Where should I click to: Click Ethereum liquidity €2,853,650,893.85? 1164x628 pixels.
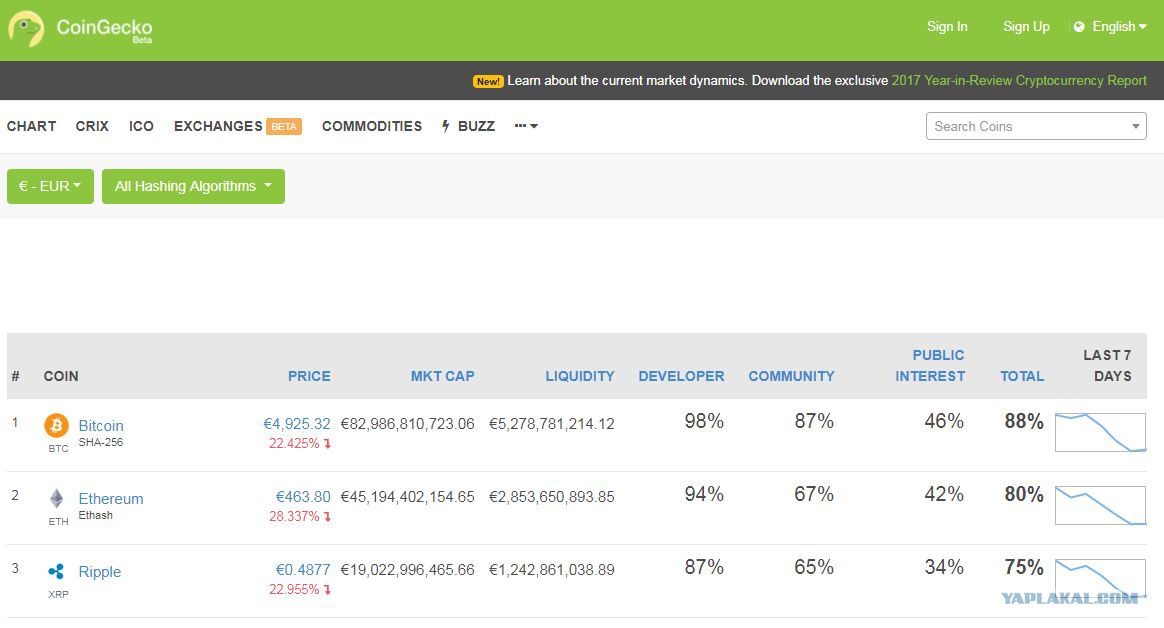[552, 497]
